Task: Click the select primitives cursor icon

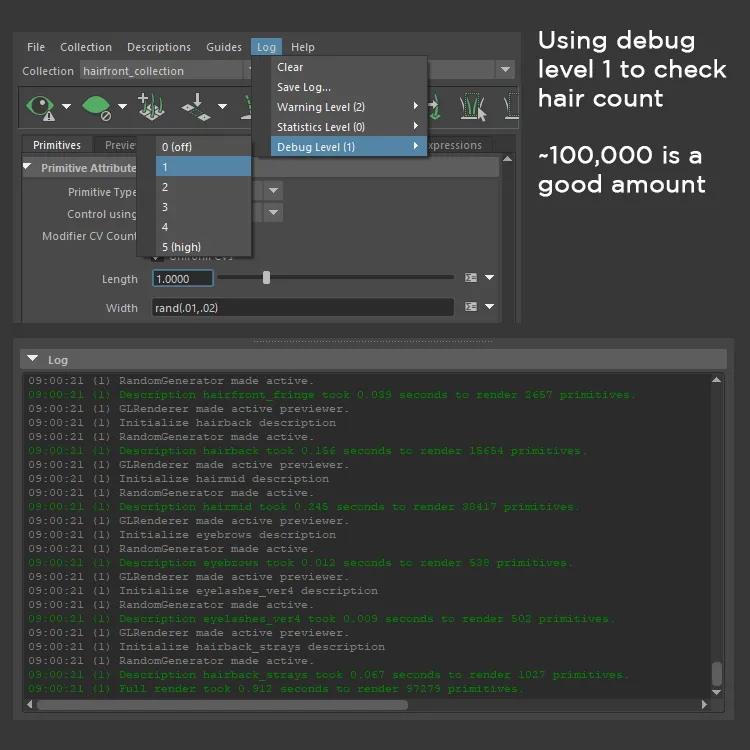Action: click(473, 107)
